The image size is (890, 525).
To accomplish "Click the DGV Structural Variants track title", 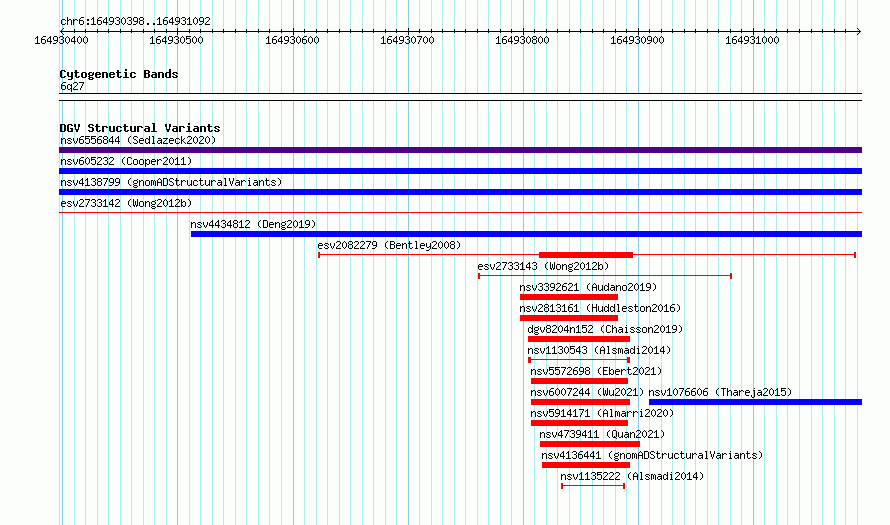I will [140, 128].
